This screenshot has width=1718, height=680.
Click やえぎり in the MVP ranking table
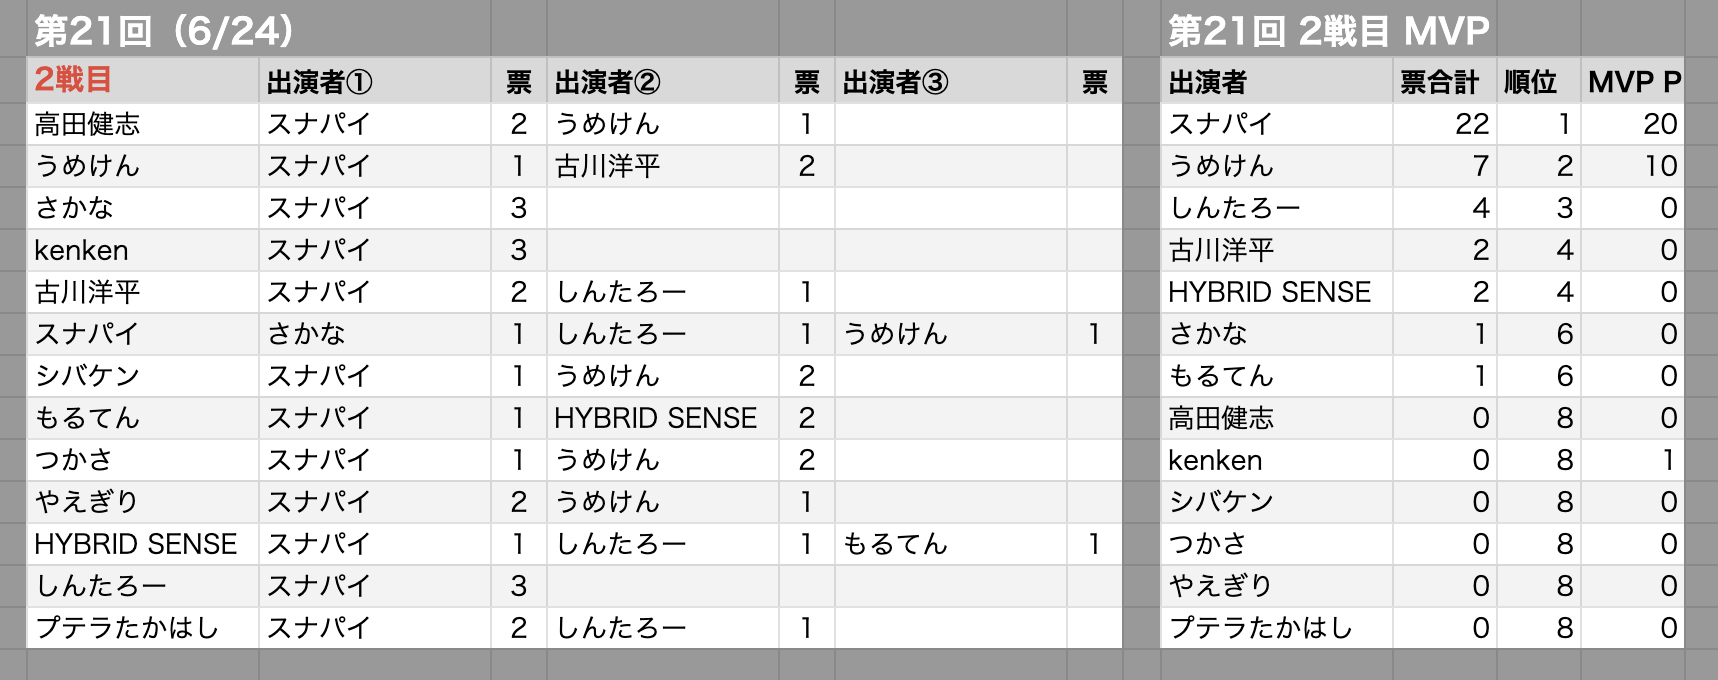tap(1277, 586)
